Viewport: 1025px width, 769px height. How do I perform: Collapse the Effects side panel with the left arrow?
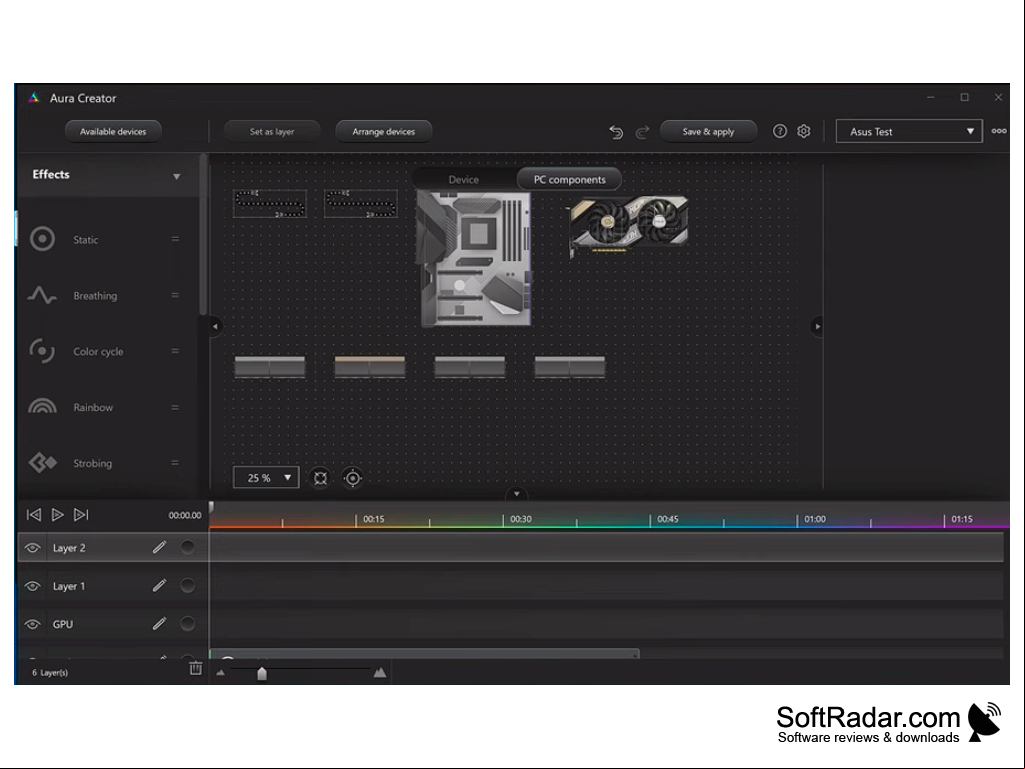[x=215, y=326]
